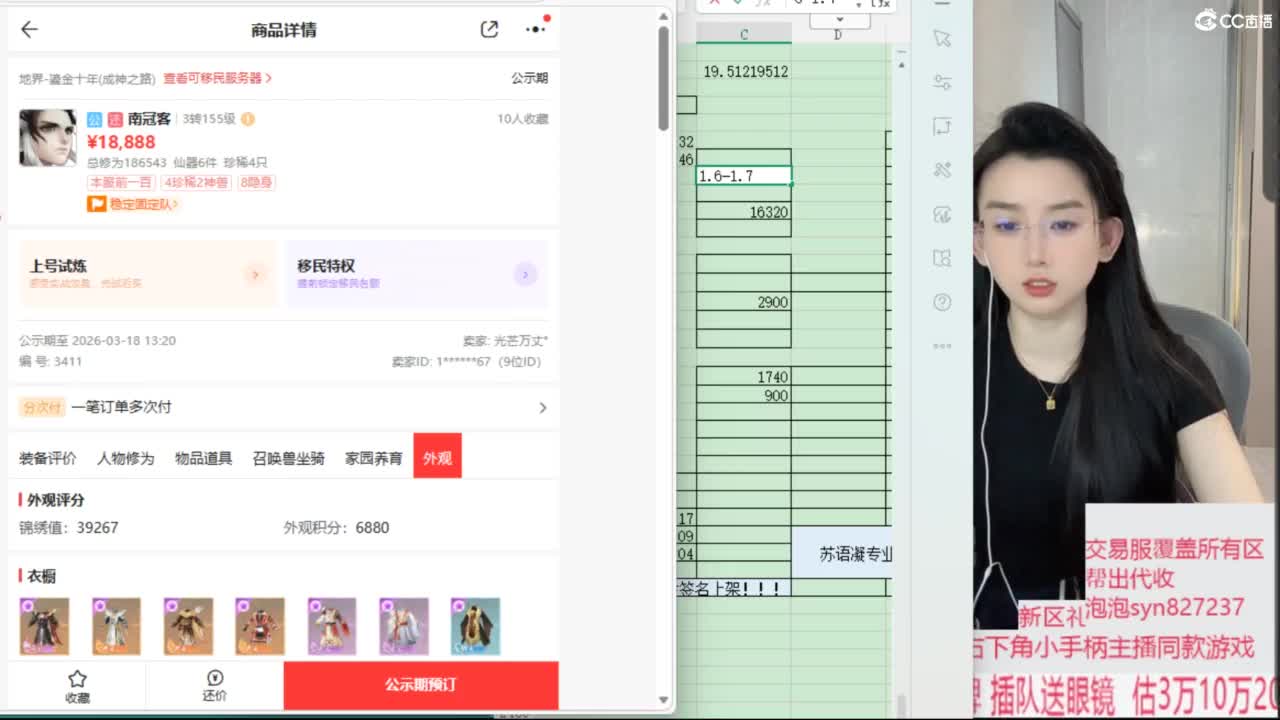This screenshot has width=1280, height=720.
Task: Switch to the 装备评价 tab
Action: coord(47,458)
